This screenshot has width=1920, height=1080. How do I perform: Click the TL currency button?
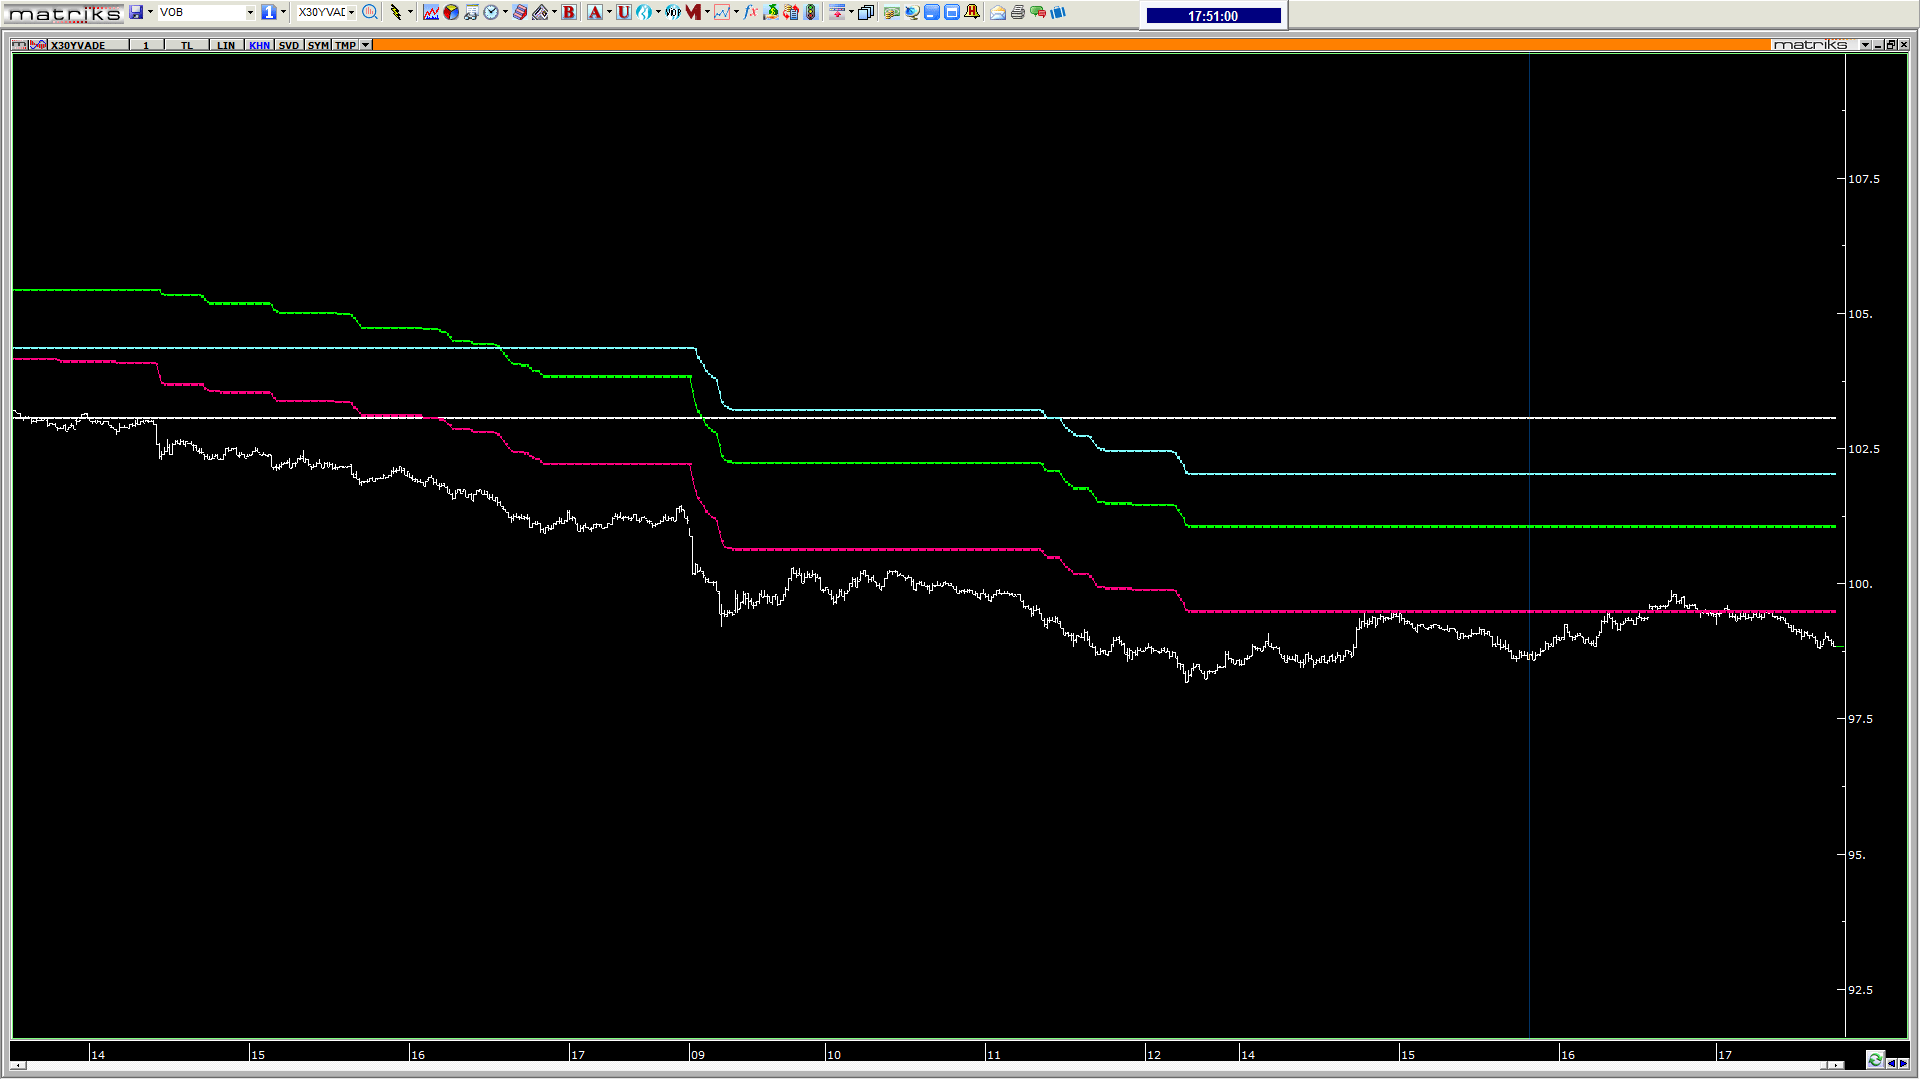(187, 45)
